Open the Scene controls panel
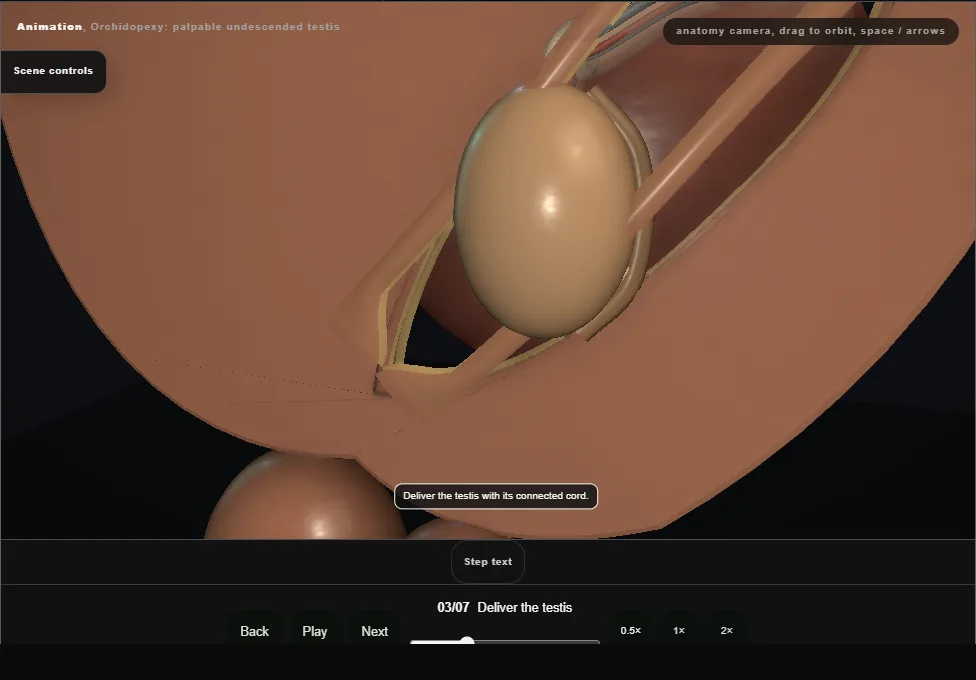The height and width of the screenshot is (680, 976). (54, 71)
